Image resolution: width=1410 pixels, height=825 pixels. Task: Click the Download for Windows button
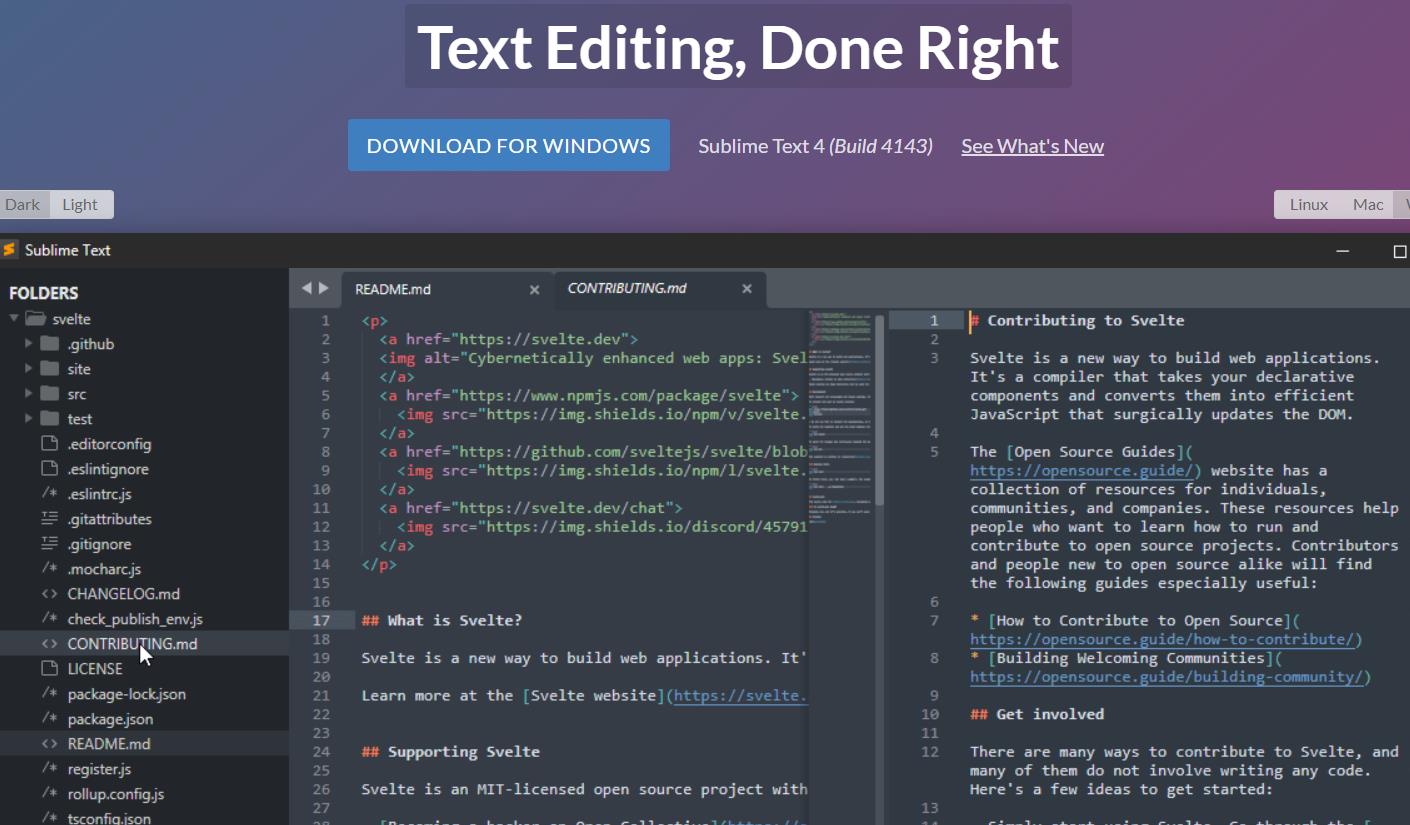tap(508, 145)
